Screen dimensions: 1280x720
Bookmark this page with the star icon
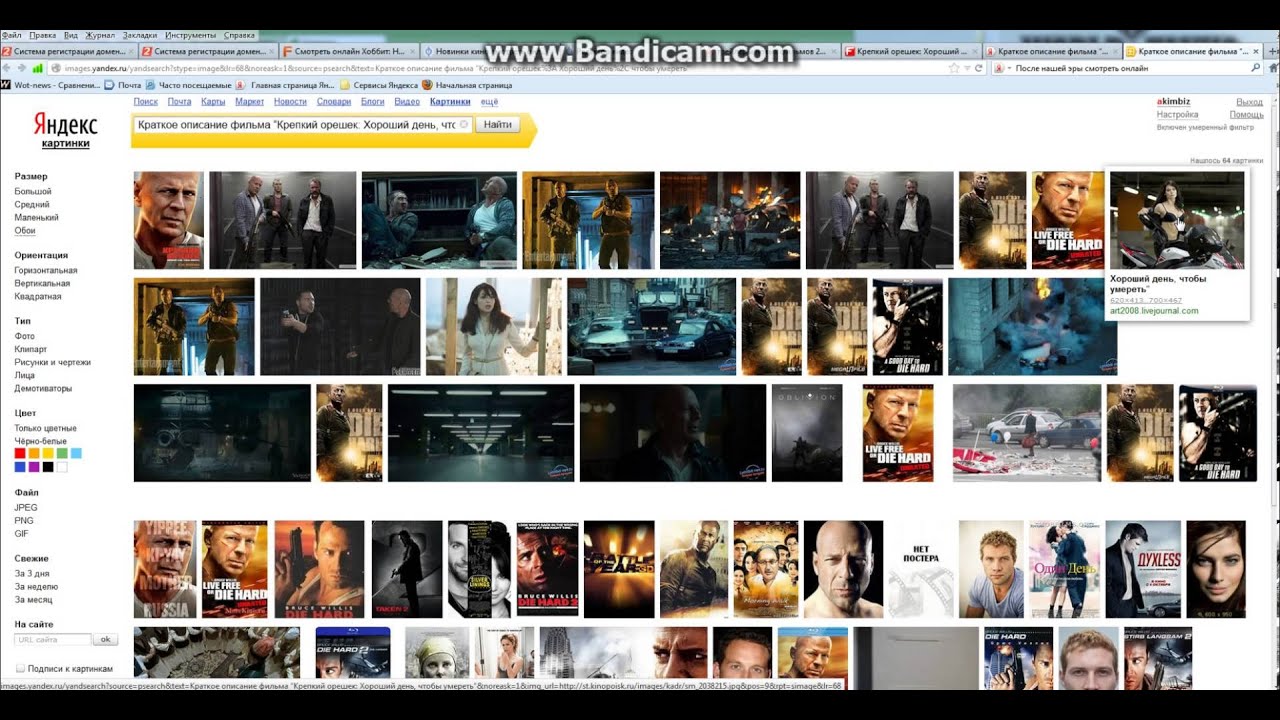point(954,68)
